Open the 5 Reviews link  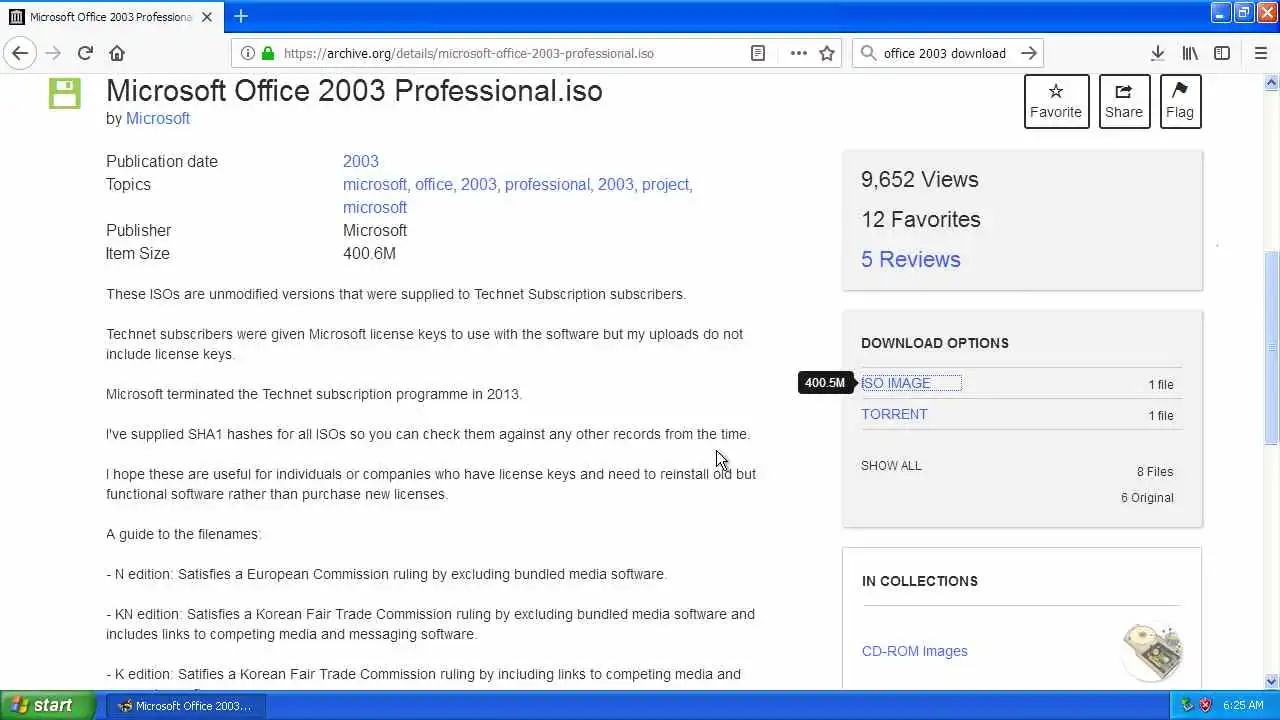point(911,259)
